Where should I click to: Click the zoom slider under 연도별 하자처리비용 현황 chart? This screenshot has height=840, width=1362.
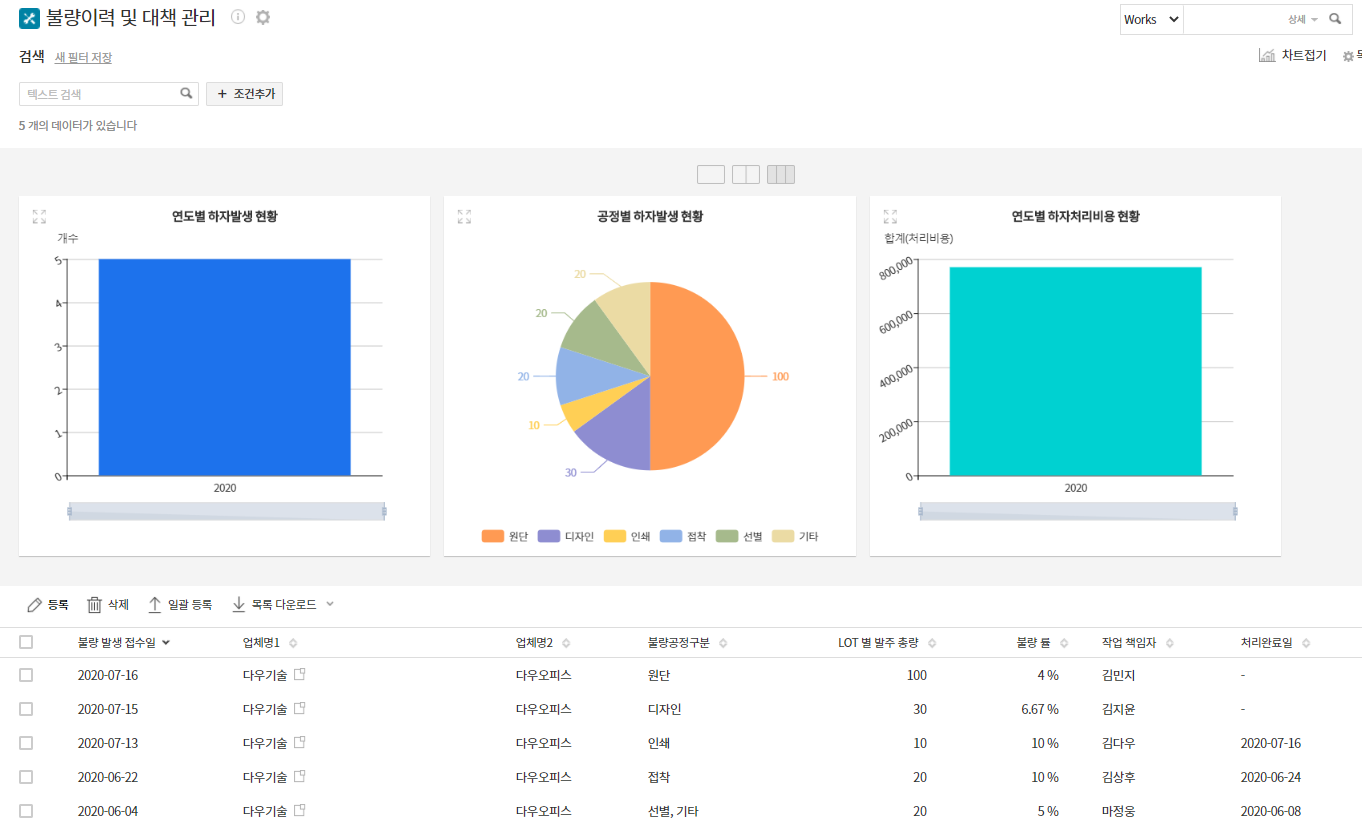coord(1078,511)
